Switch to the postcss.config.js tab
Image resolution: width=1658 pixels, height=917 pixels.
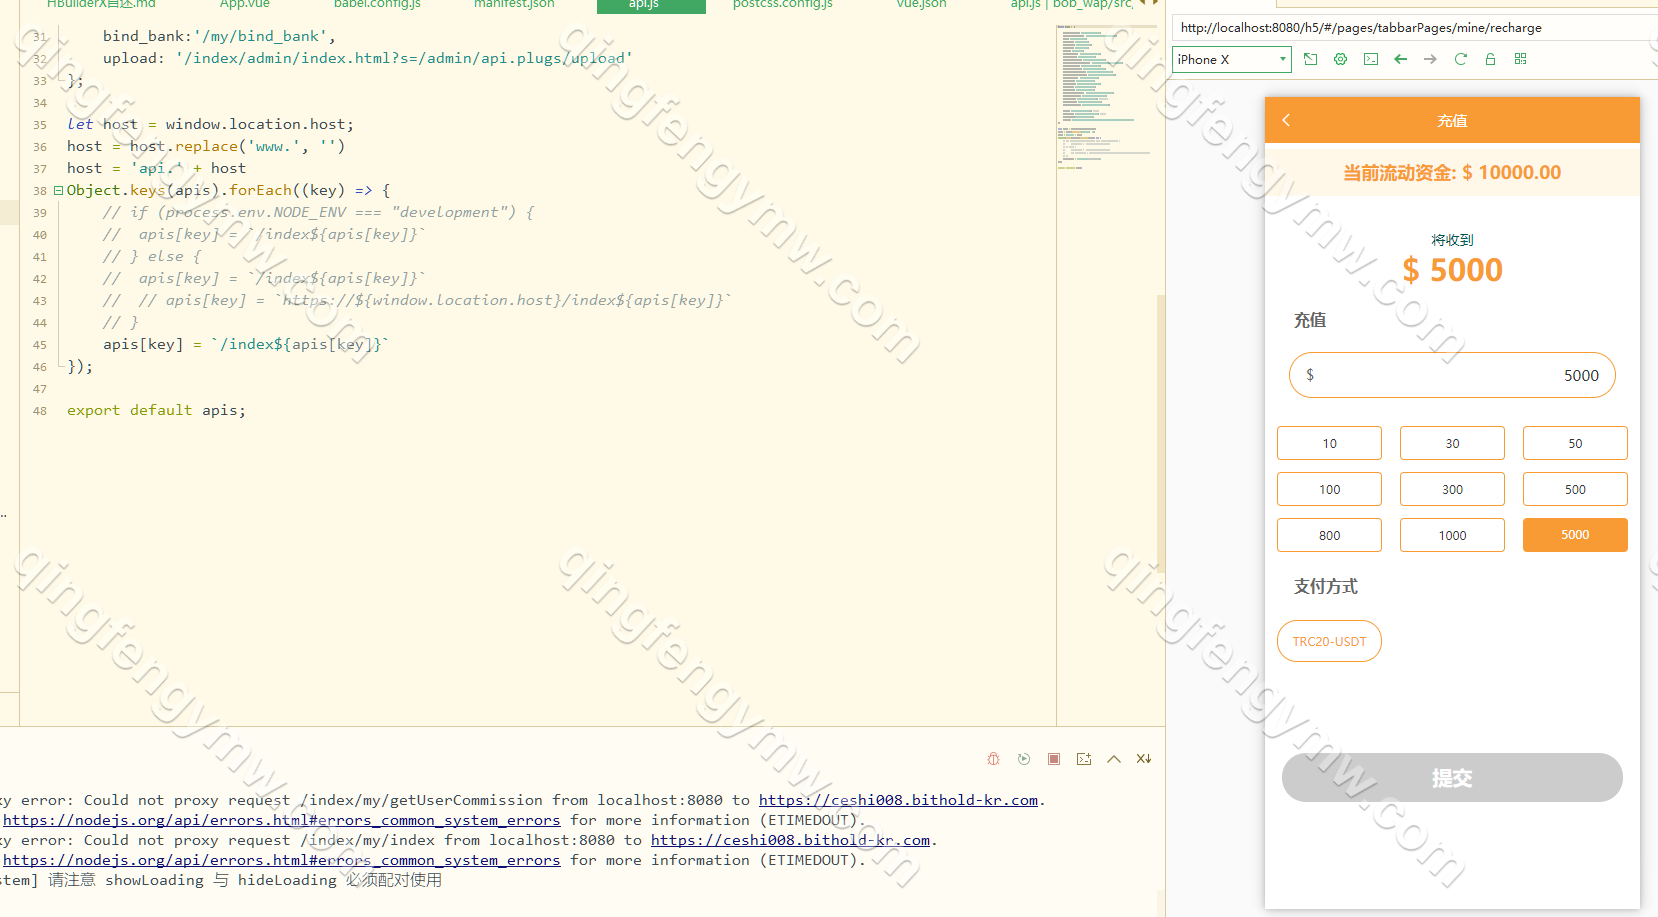(783, 5)
